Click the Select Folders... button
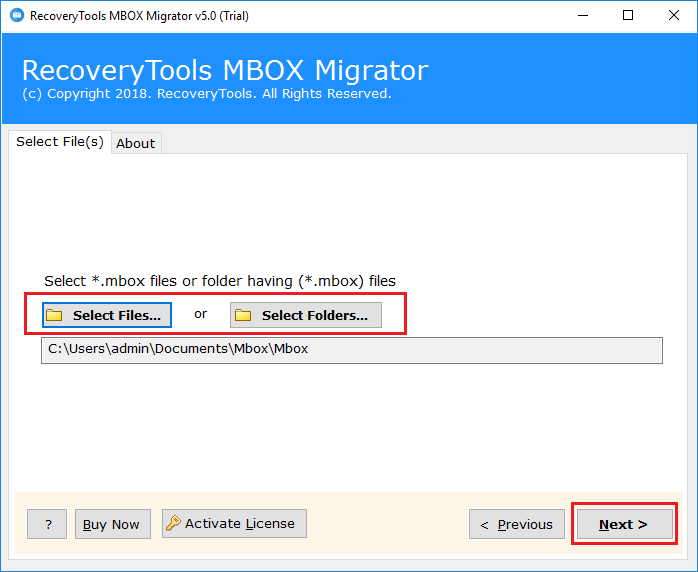 tap(306, 315)
